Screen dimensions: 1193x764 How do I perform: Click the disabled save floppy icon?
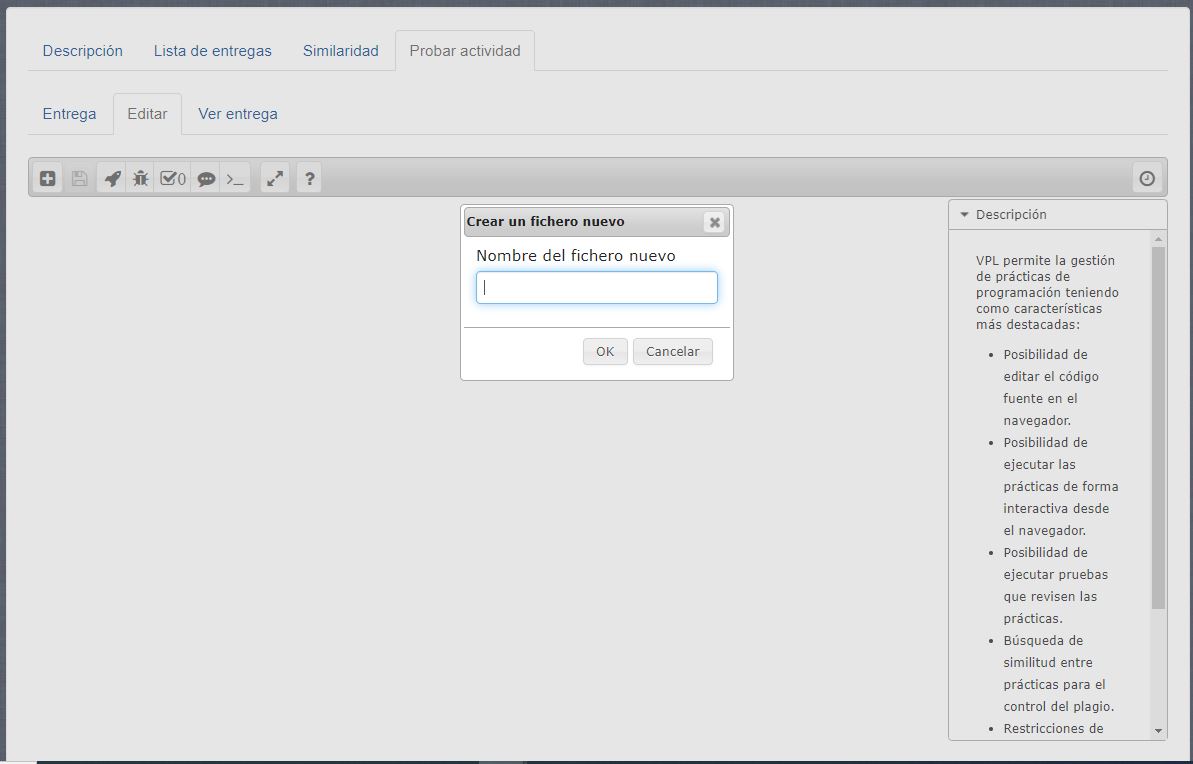pos(79,179)
